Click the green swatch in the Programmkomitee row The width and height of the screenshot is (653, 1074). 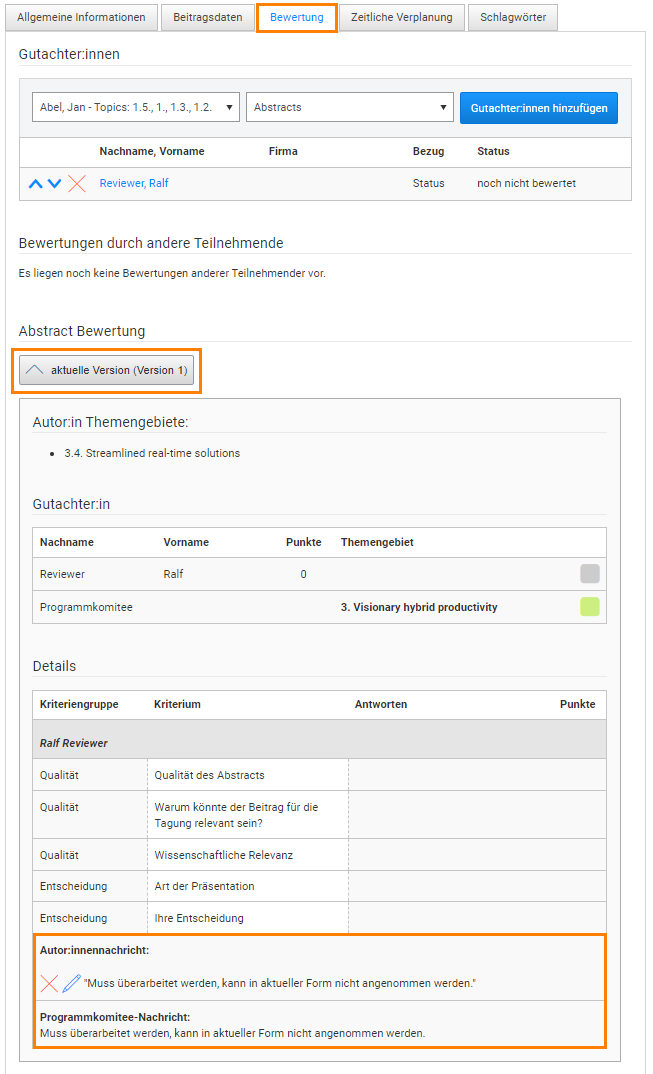[589, 606]
